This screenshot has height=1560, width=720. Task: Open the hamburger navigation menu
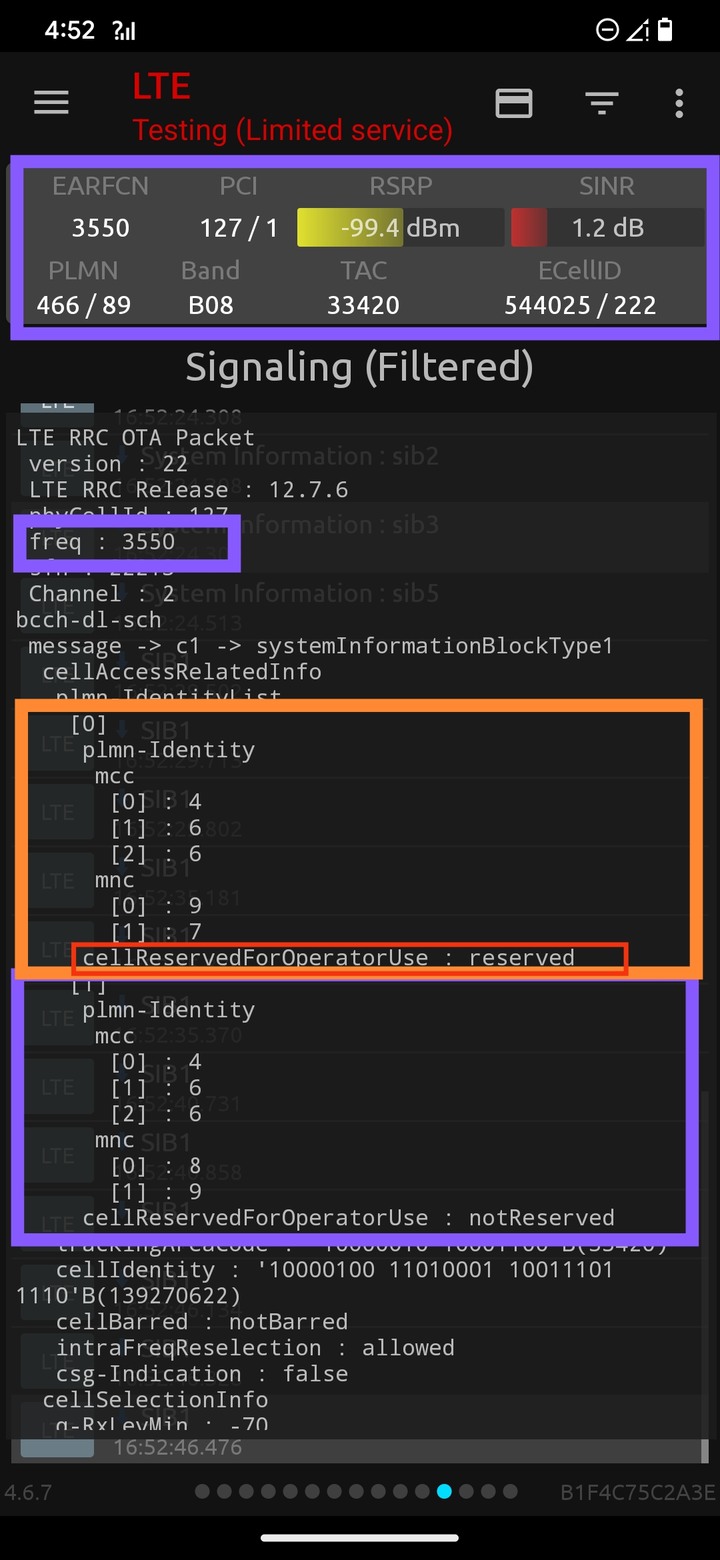point(51,103)
